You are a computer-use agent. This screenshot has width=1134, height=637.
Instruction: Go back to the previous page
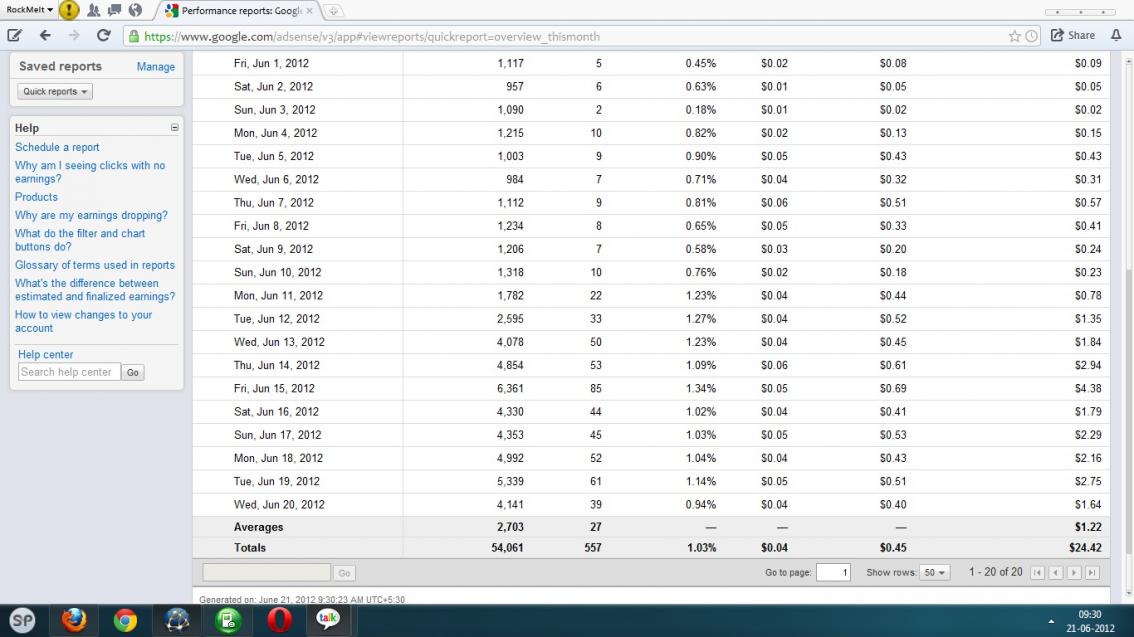point(45,35)
